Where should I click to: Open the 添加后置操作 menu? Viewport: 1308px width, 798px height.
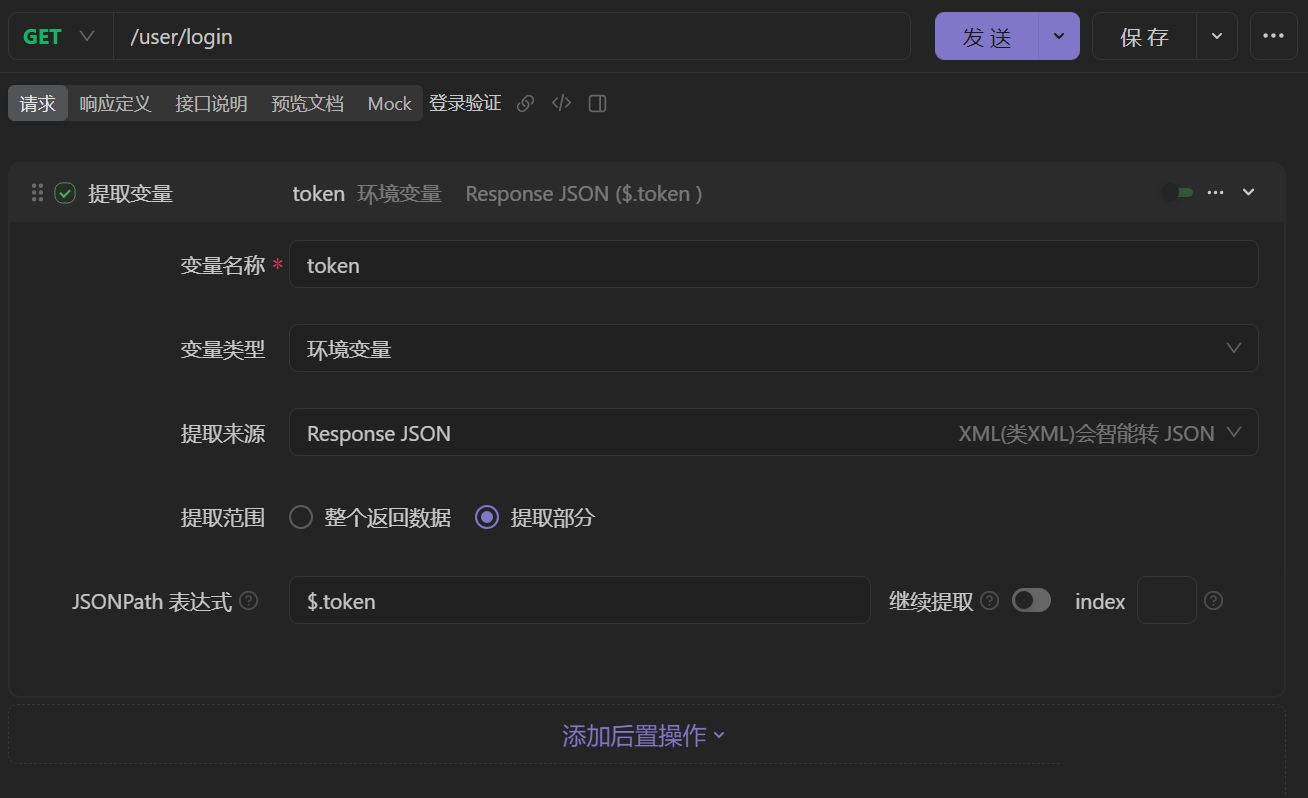(644, 736)
